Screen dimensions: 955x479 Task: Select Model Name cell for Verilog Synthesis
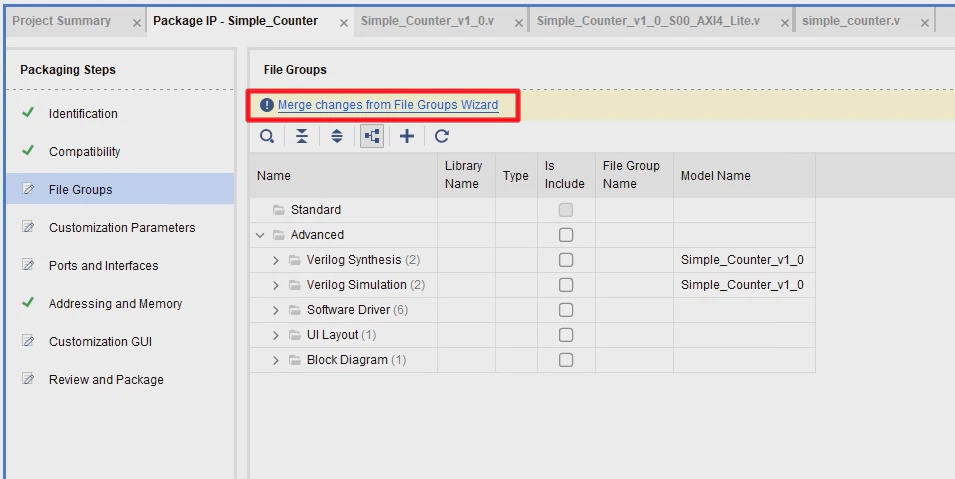[x=744, y=260]
